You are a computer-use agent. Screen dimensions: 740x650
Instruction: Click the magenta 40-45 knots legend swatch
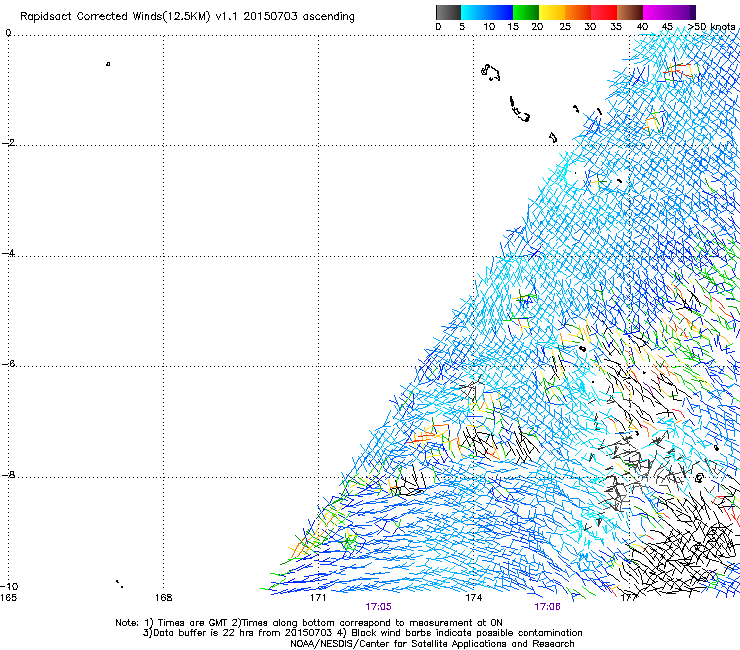tap(656, 12)
